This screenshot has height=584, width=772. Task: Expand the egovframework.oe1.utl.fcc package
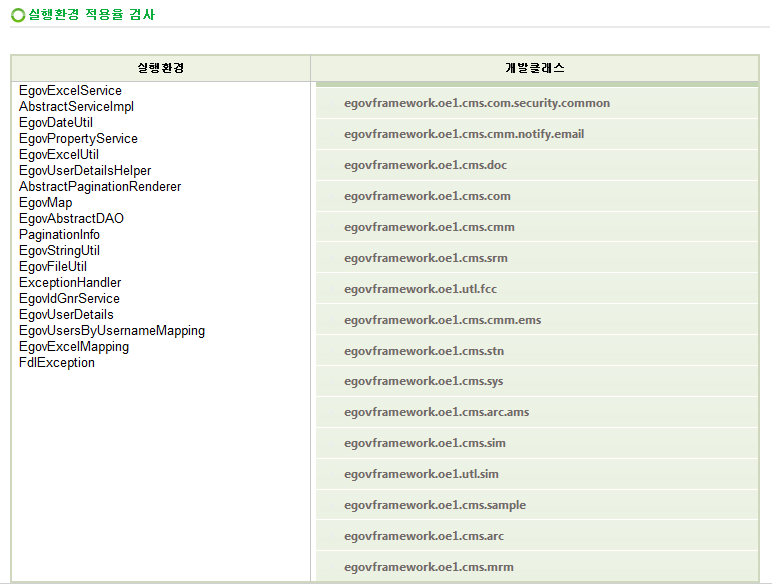(x=420, y=289)
